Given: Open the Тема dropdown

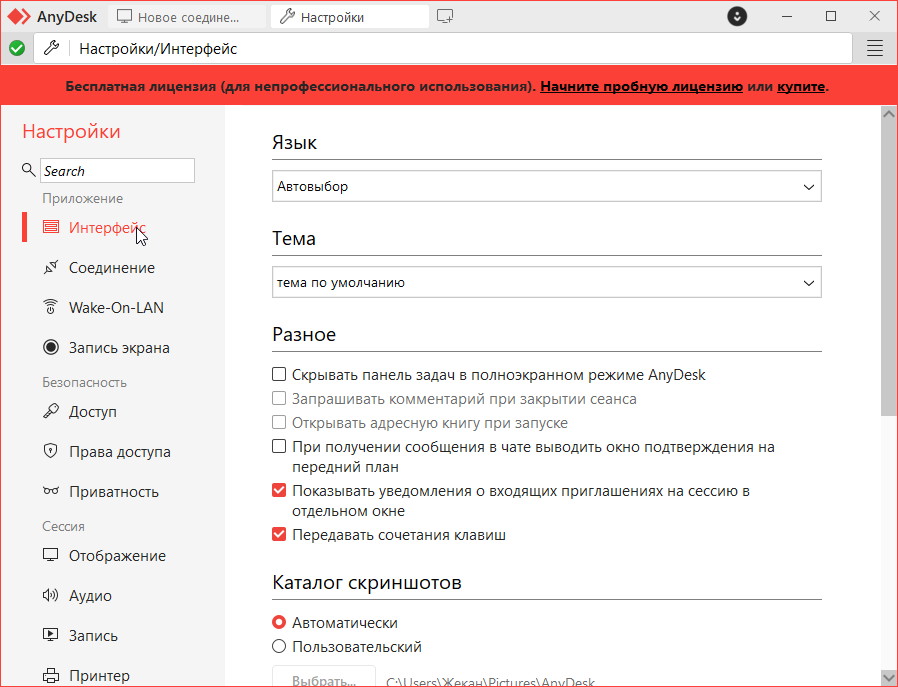Looking at the screenshot, I should click(x=546, y=282).
